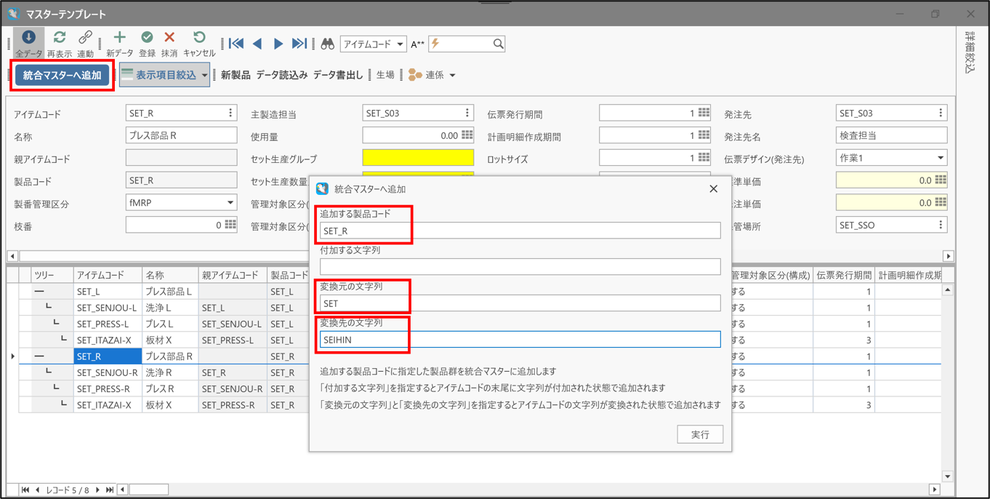990x499 pixels.
Task: Click 追加する製品コード input field
Action: [520, 231]
